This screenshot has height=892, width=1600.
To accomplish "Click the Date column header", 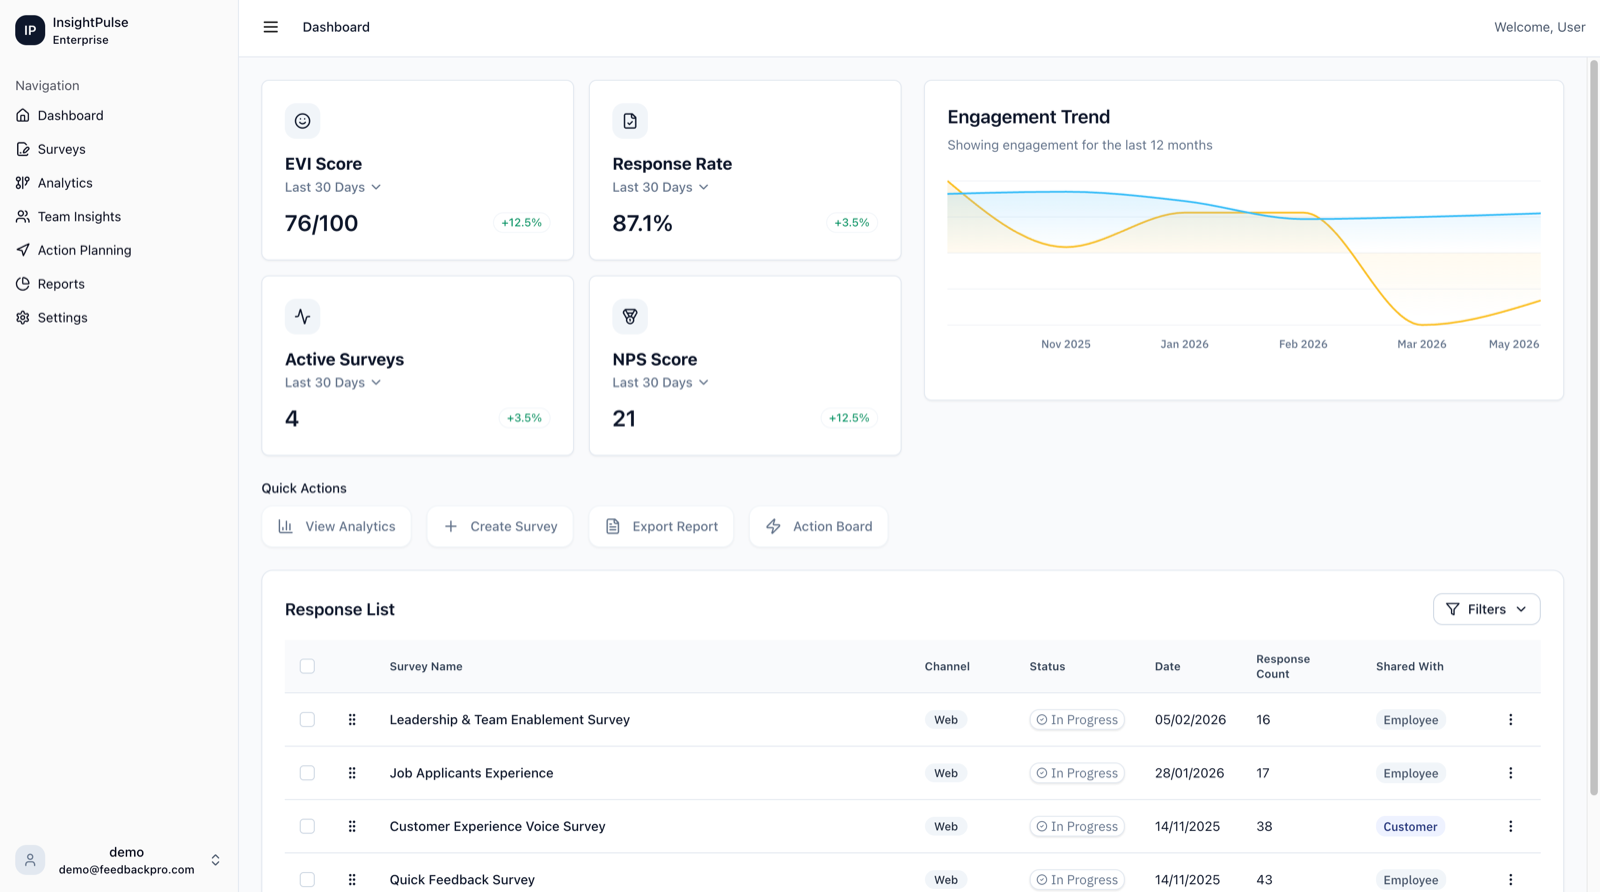I will [1167, 666].
